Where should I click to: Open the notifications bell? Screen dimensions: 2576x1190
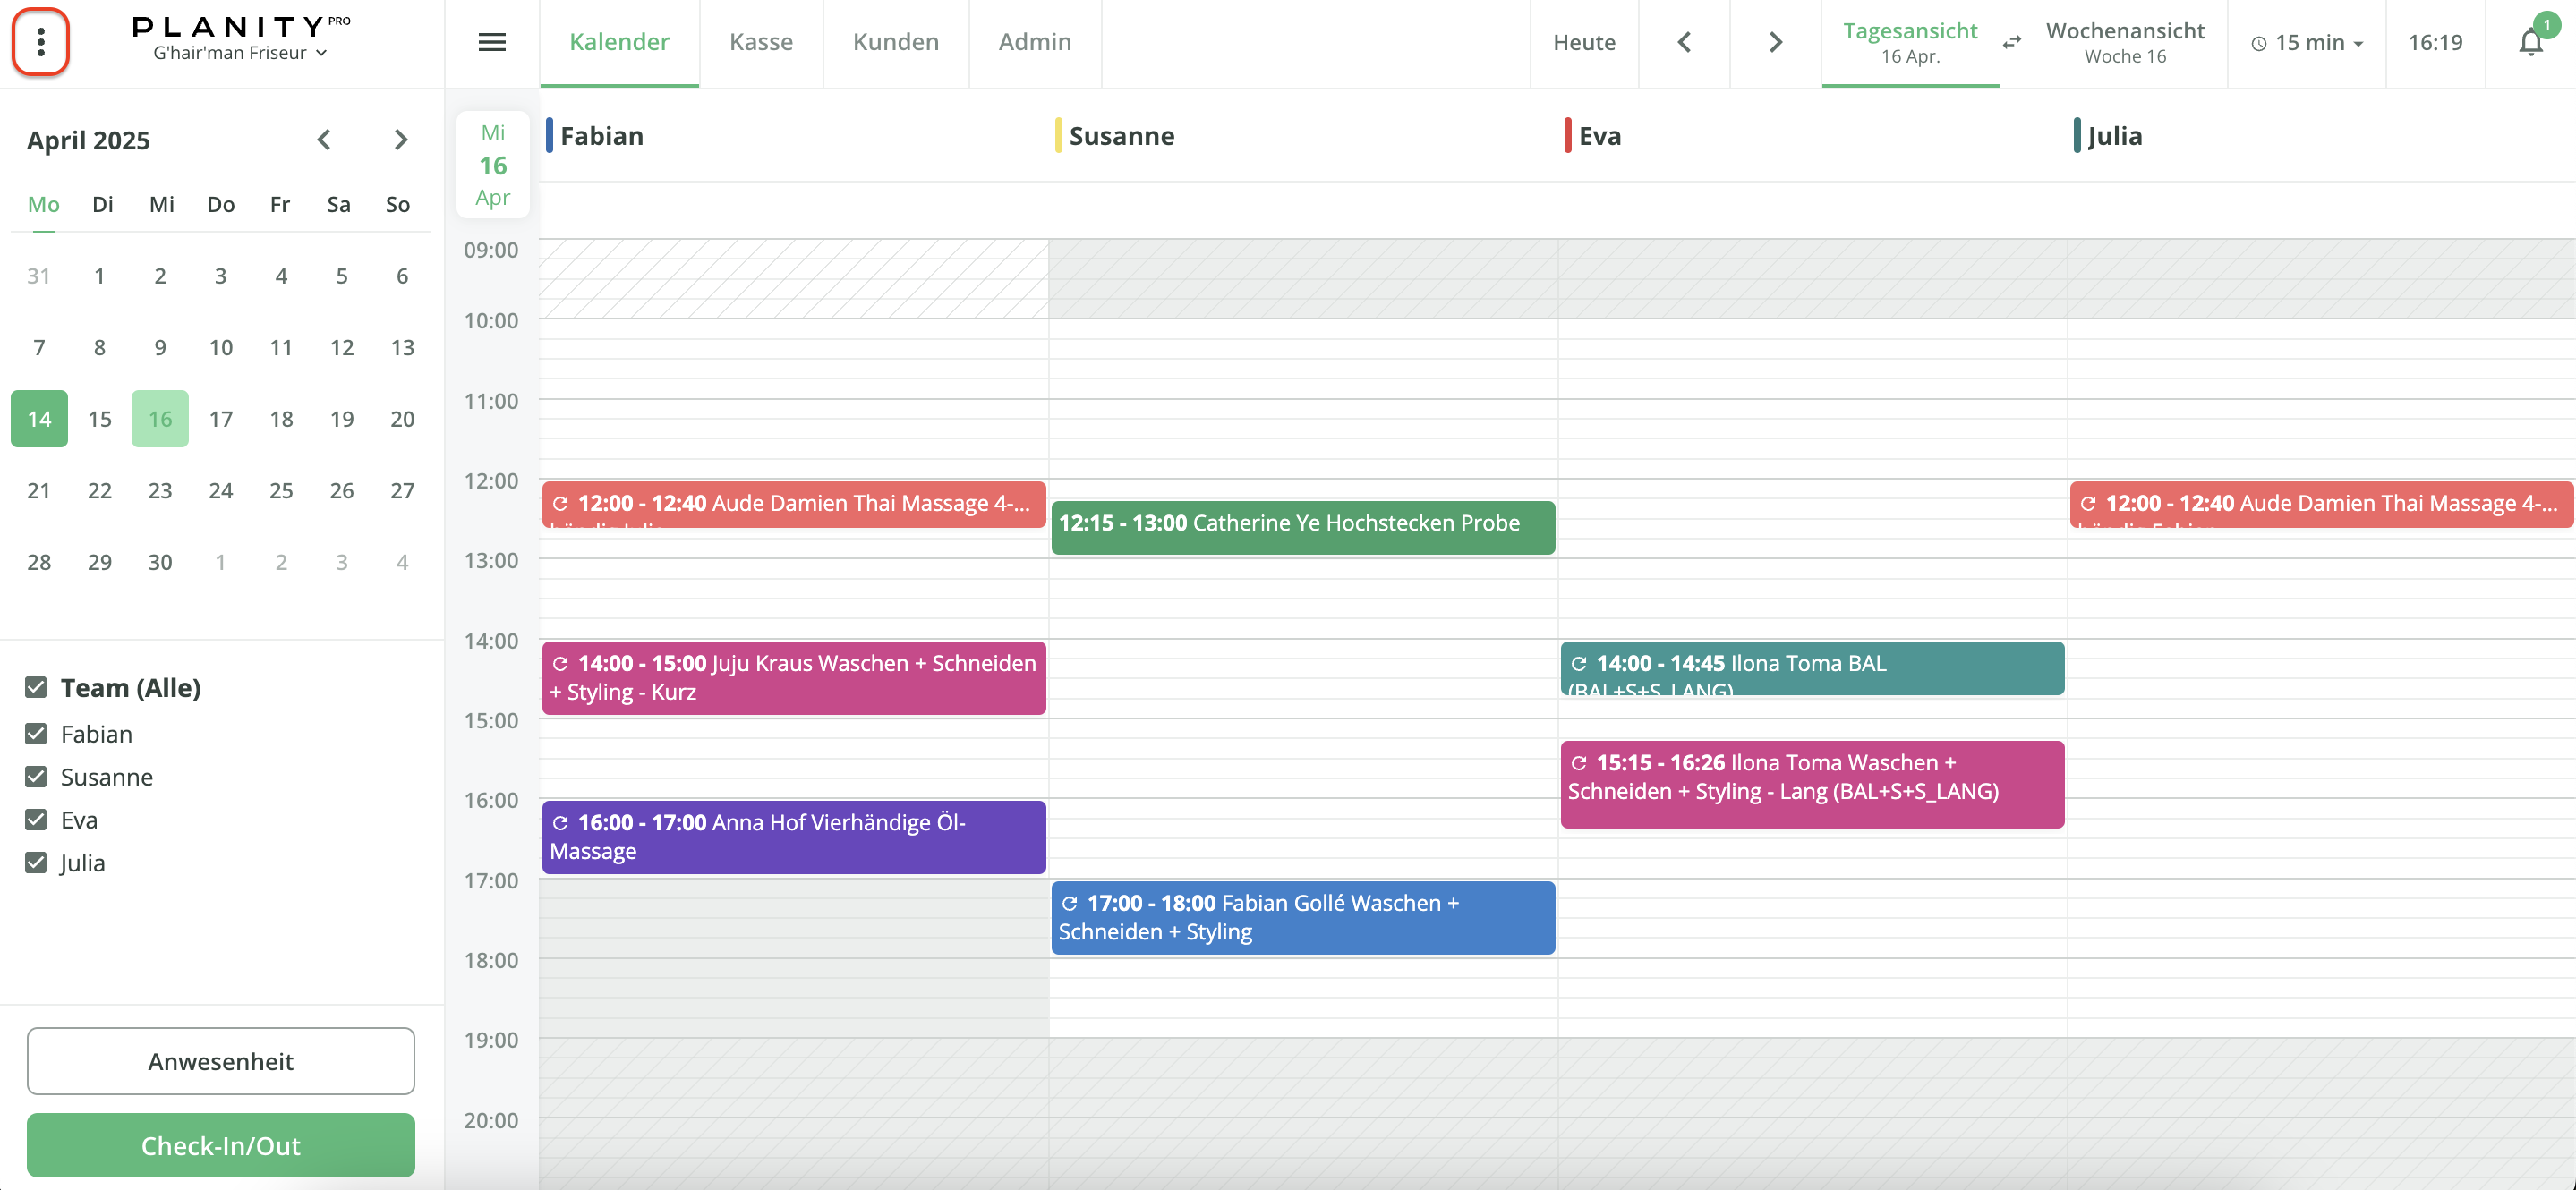coord(2530,42)
